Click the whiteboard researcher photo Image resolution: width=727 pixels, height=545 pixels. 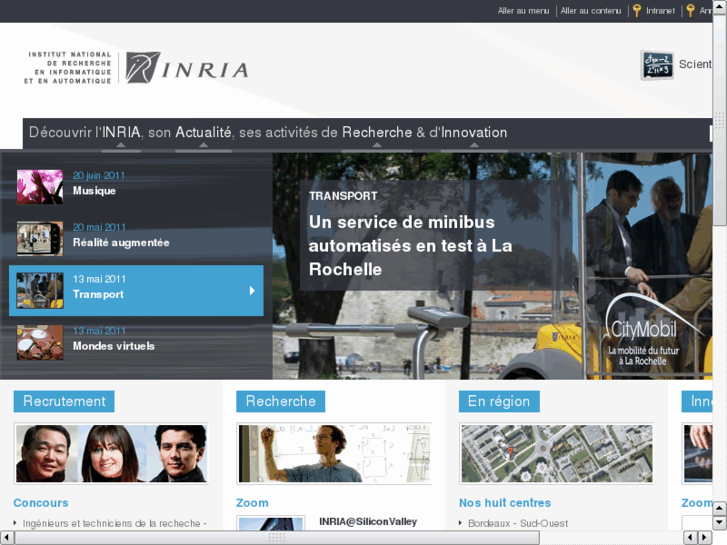tap(334, 454)
